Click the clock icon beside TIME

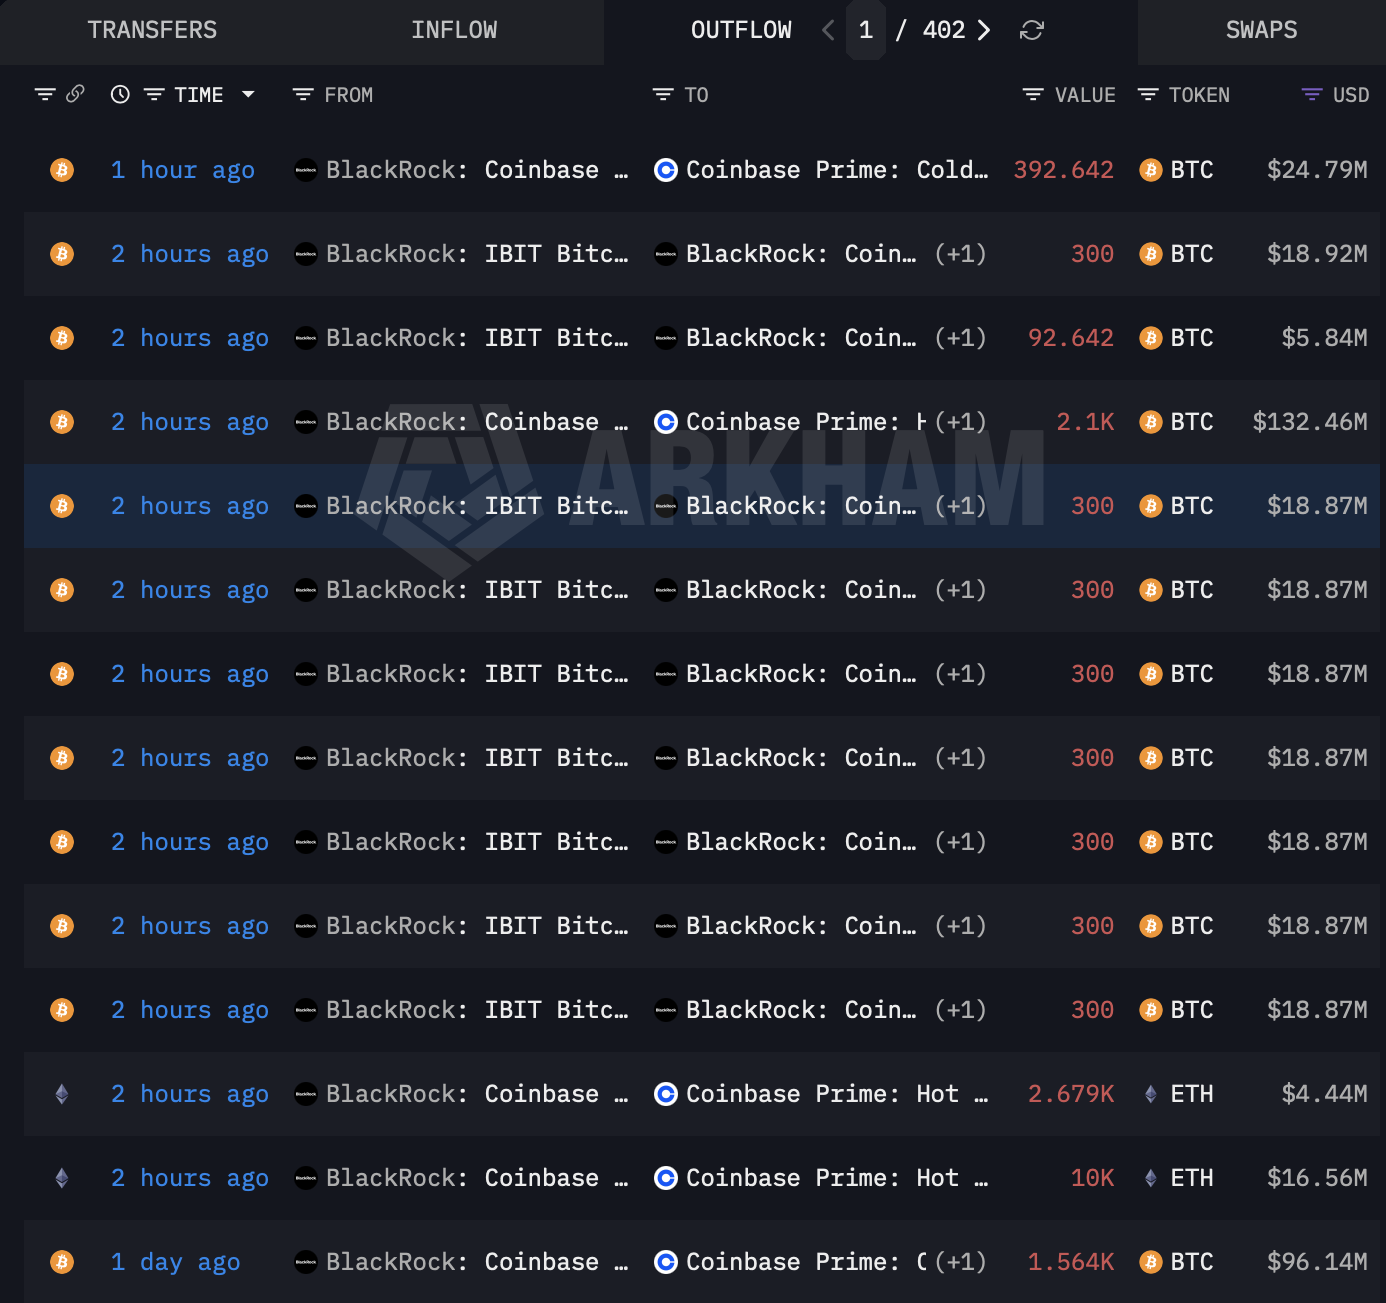[x=120, y=95]
